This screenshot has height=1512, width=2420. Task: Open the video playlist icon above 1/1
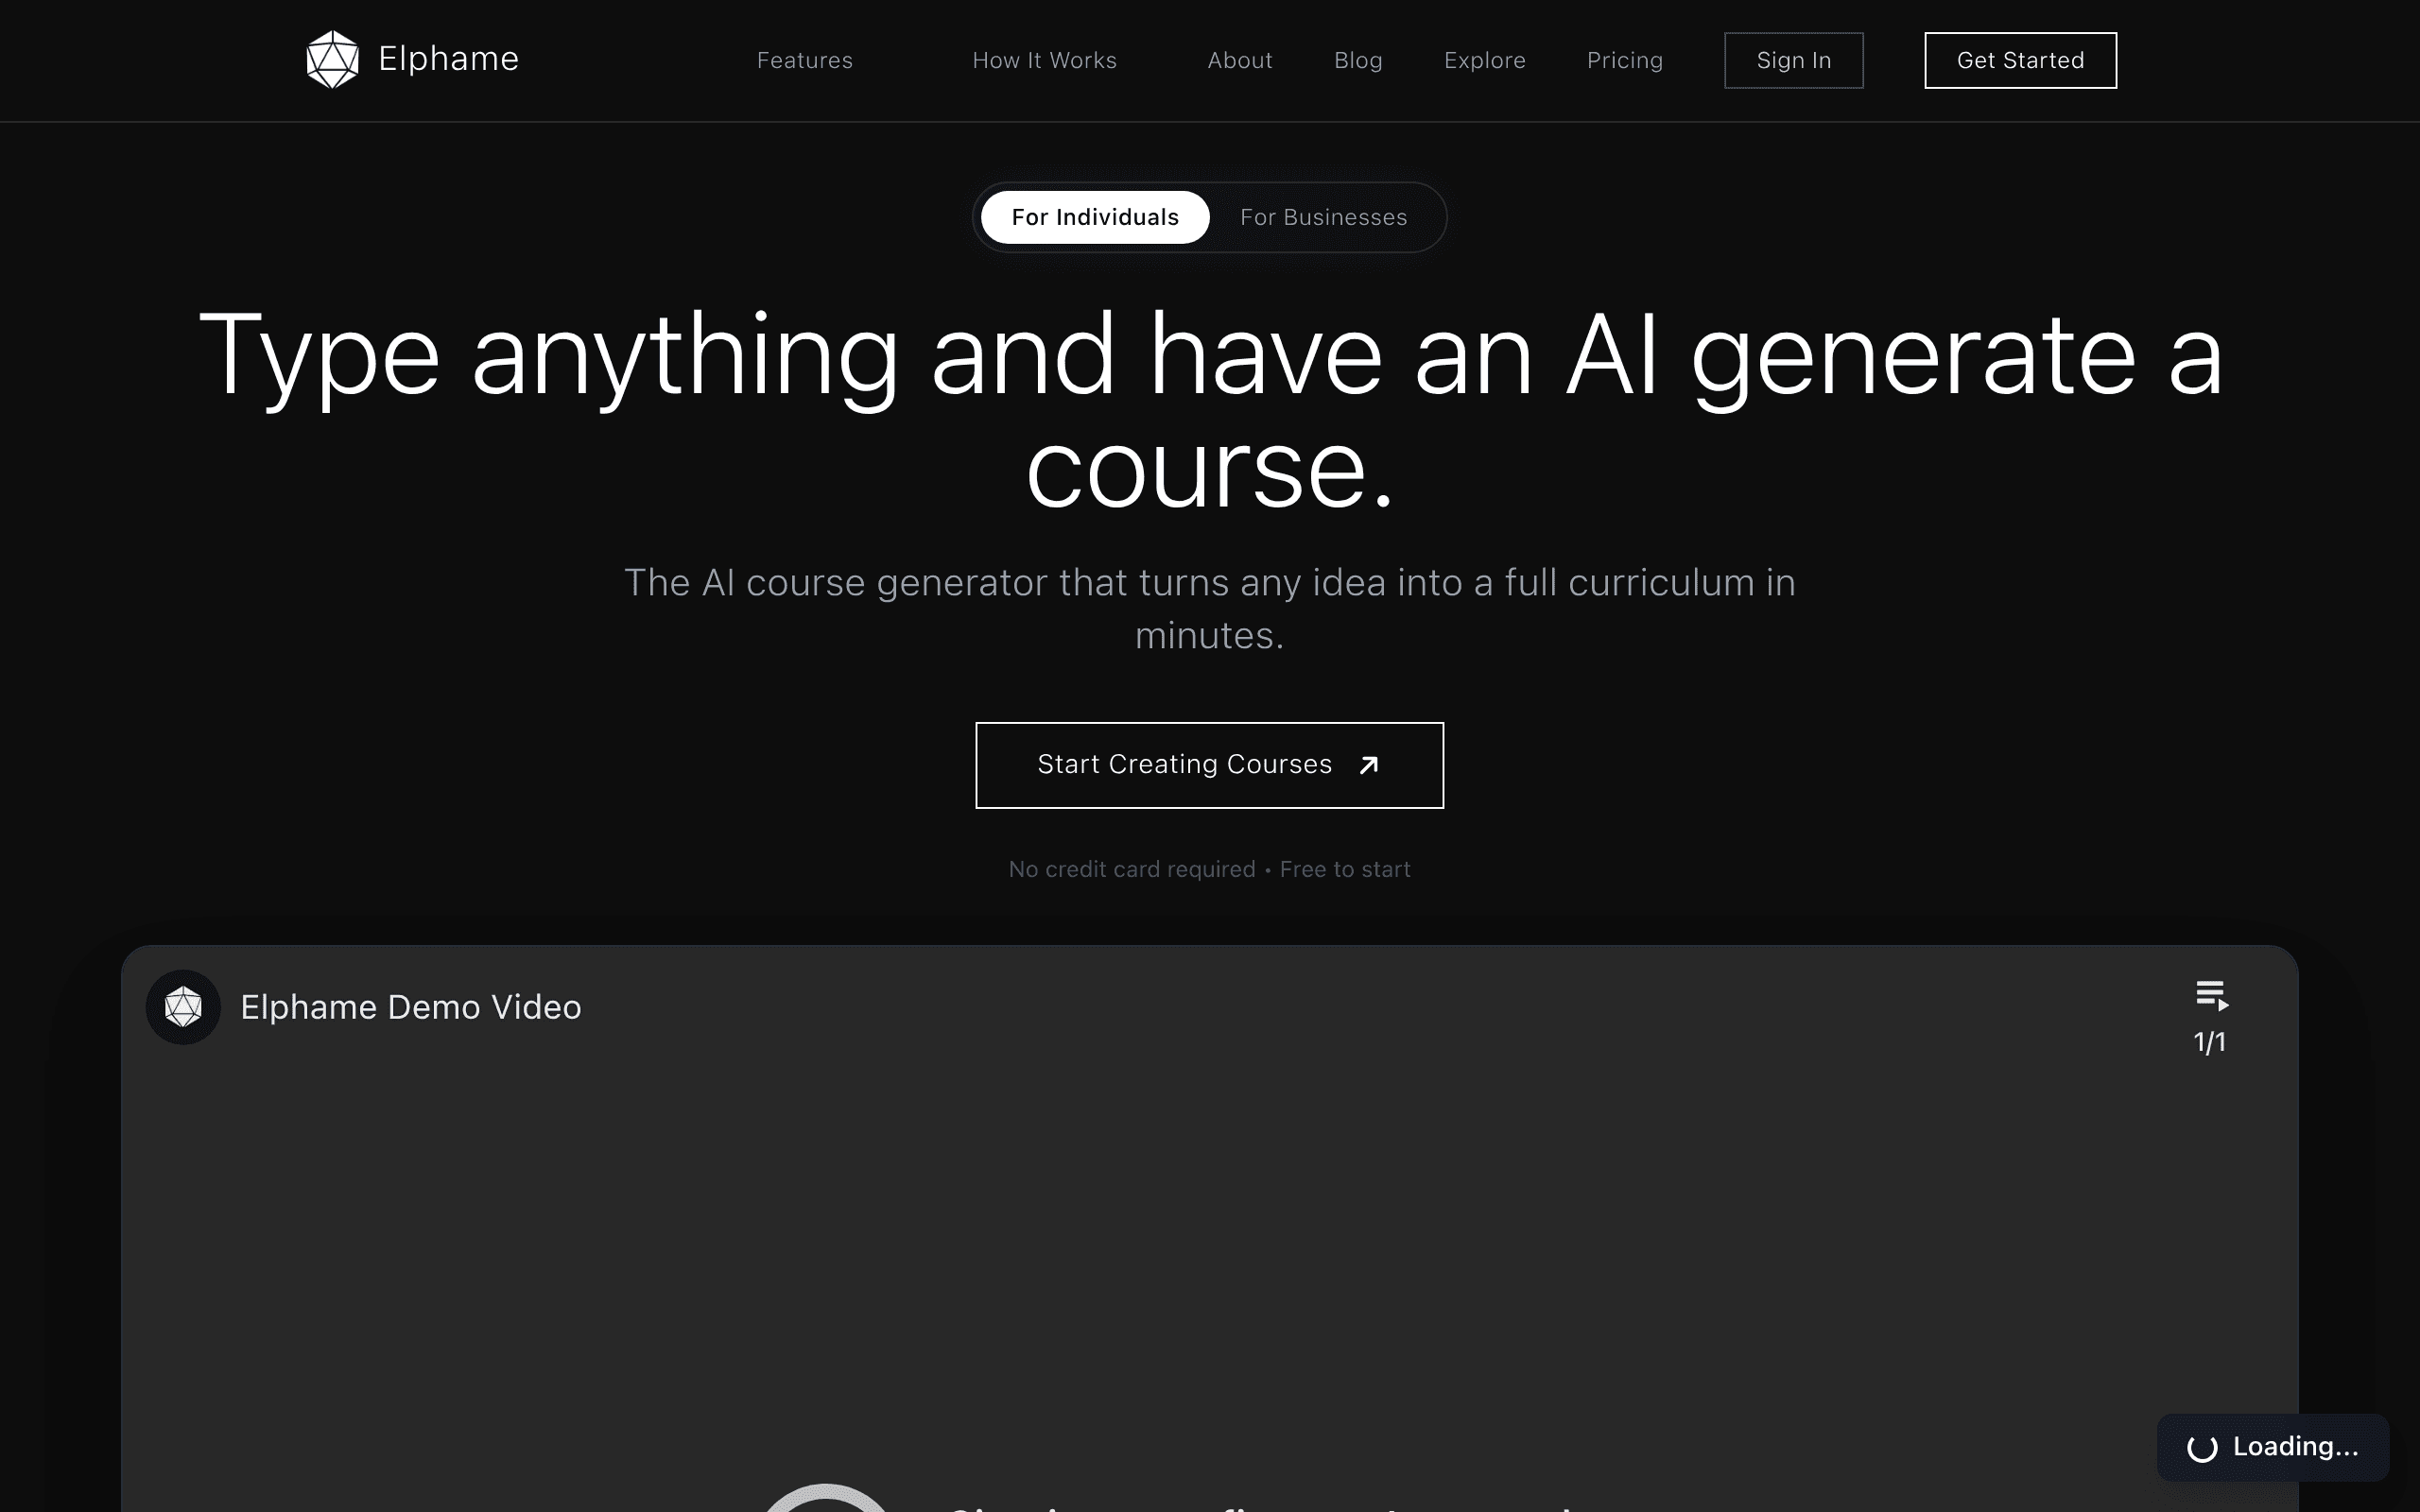(2211, 996)
